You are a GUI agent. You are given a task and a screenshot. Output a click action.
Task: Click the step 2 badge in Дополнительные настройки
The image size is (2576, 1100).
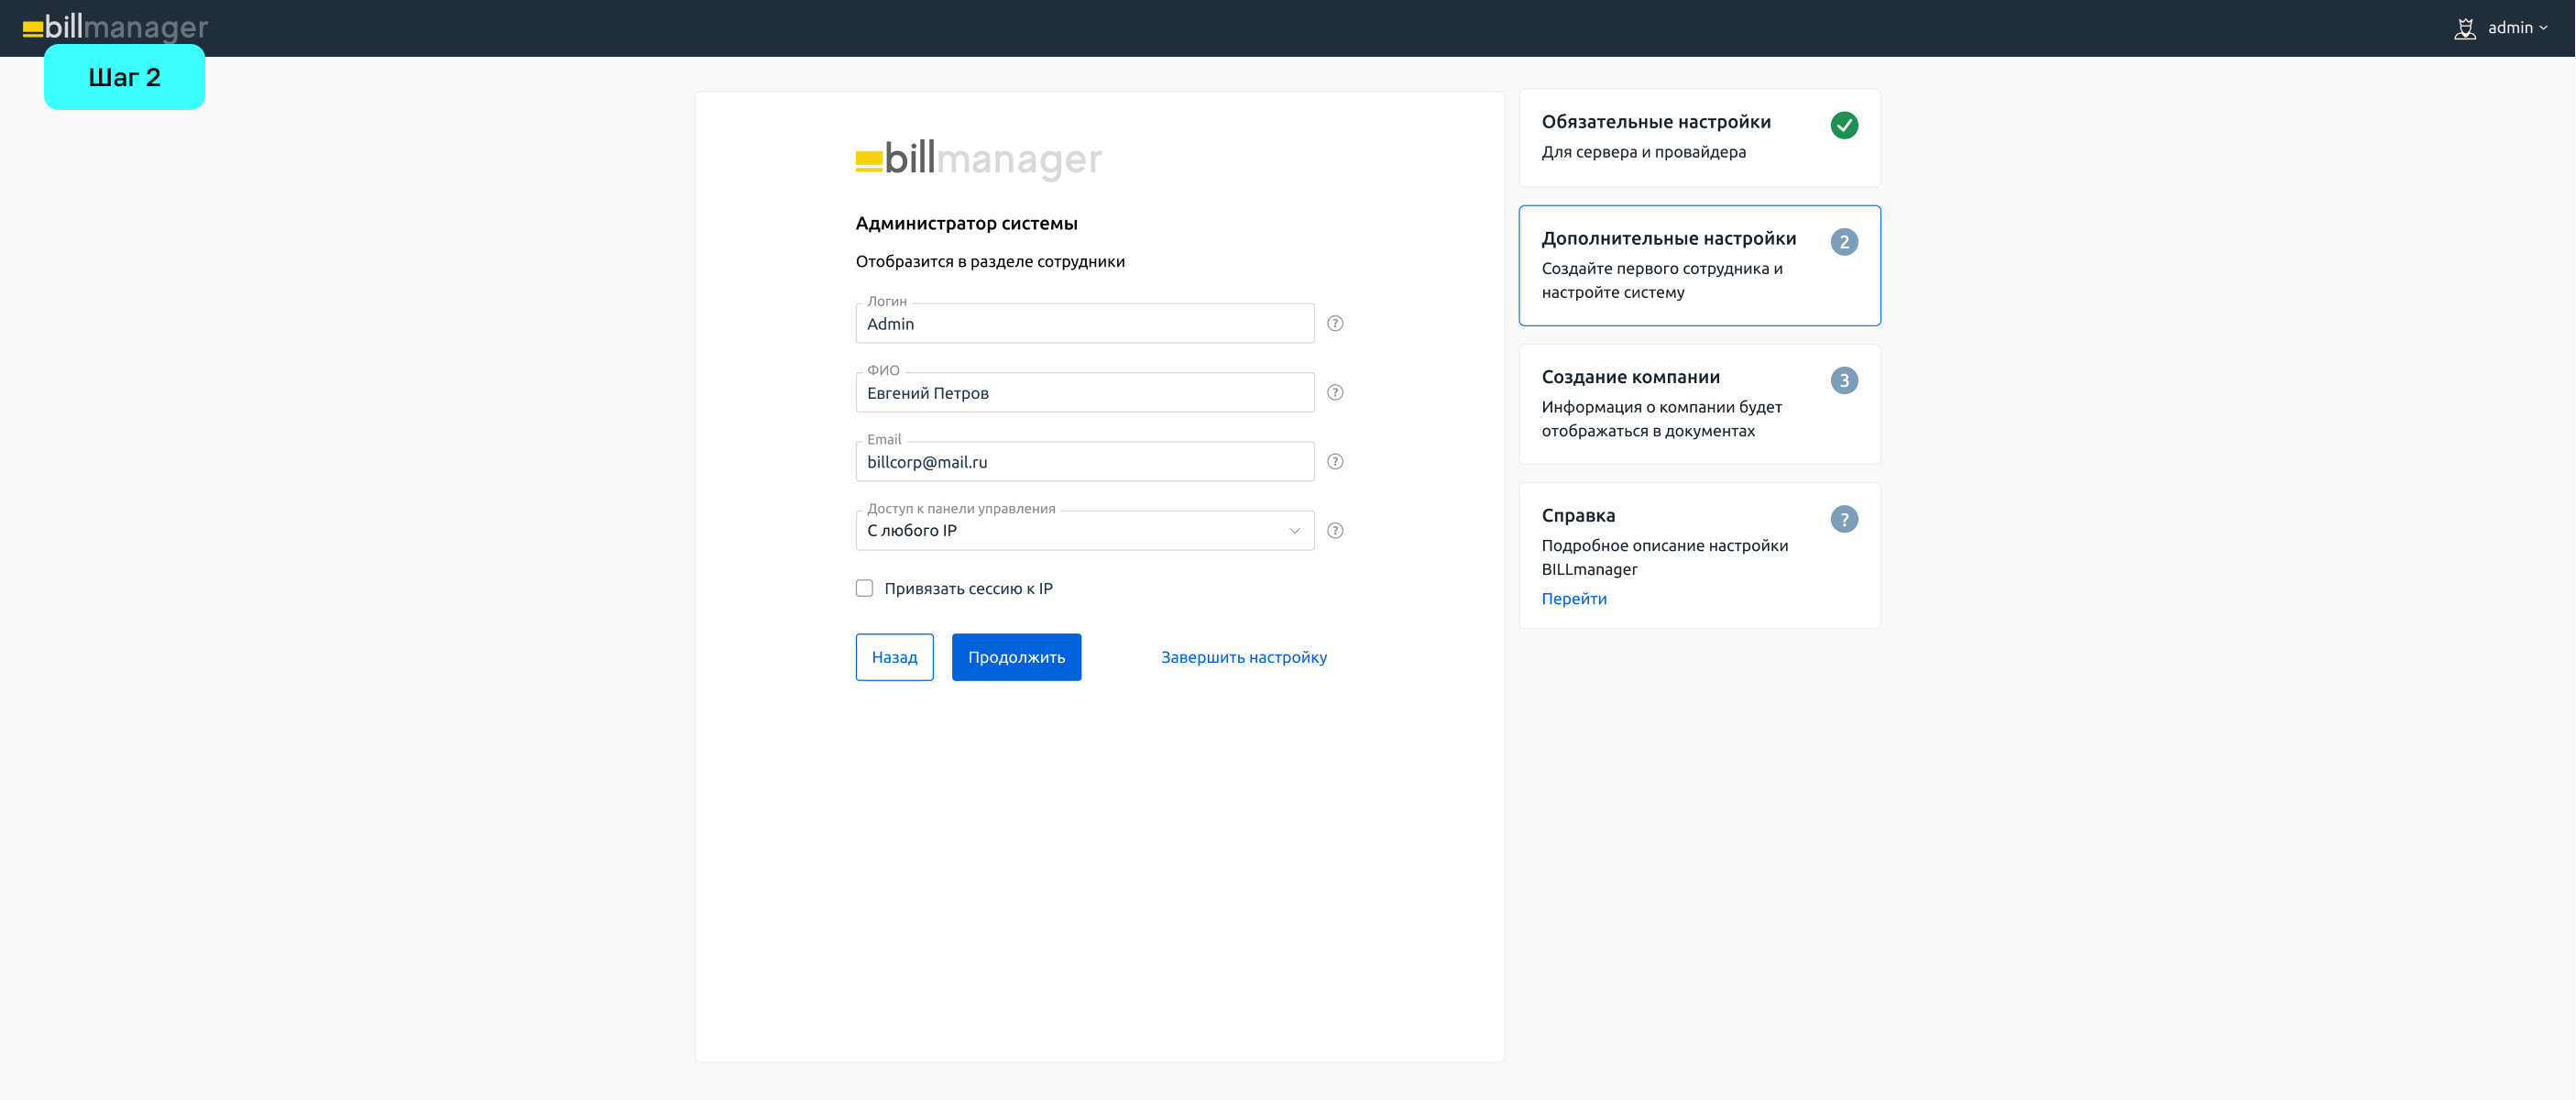(1844, 242)
